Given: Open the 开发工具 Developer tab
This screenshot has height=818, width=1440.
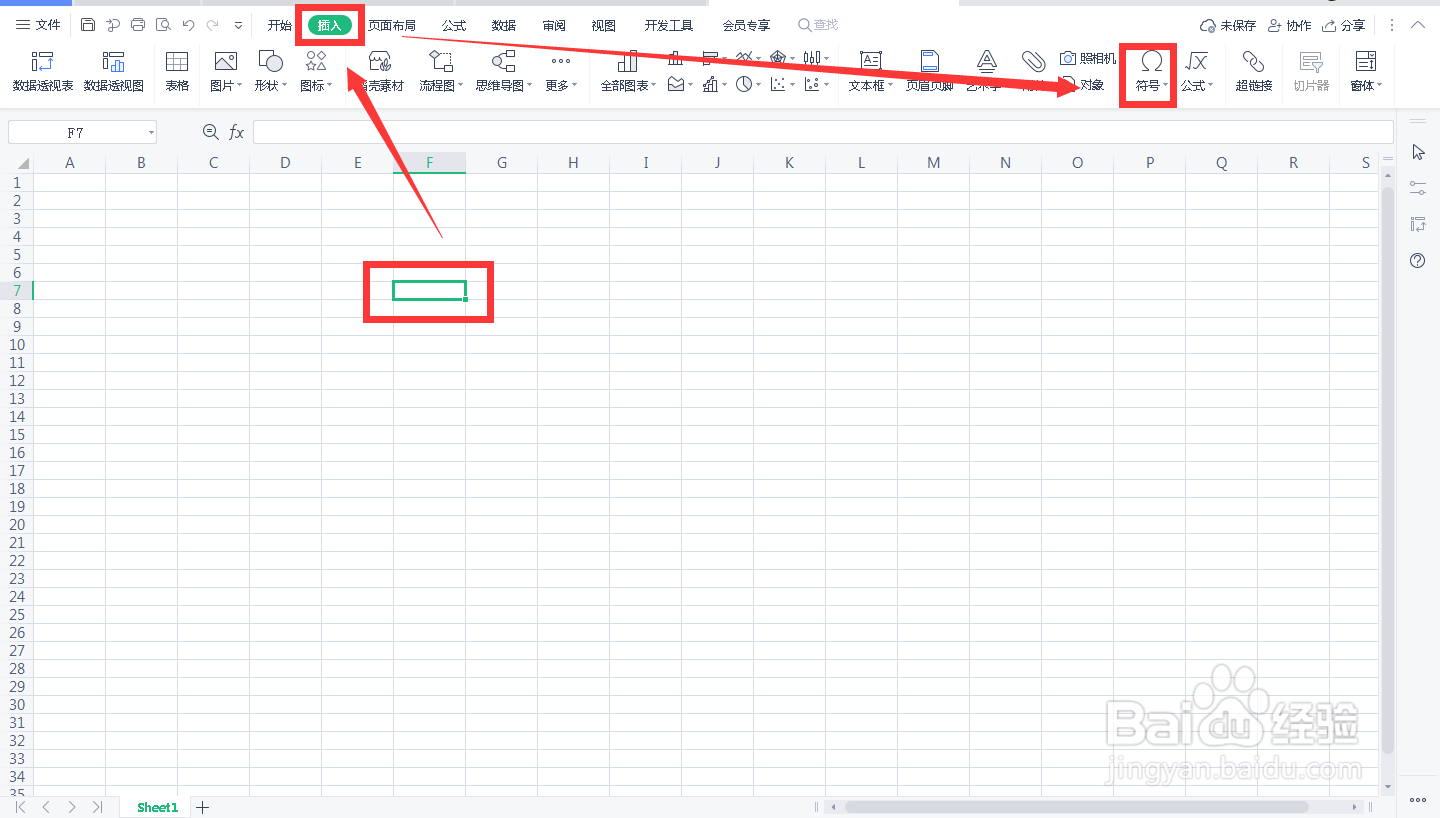Looking at the screenshot, I should point(669,25).
